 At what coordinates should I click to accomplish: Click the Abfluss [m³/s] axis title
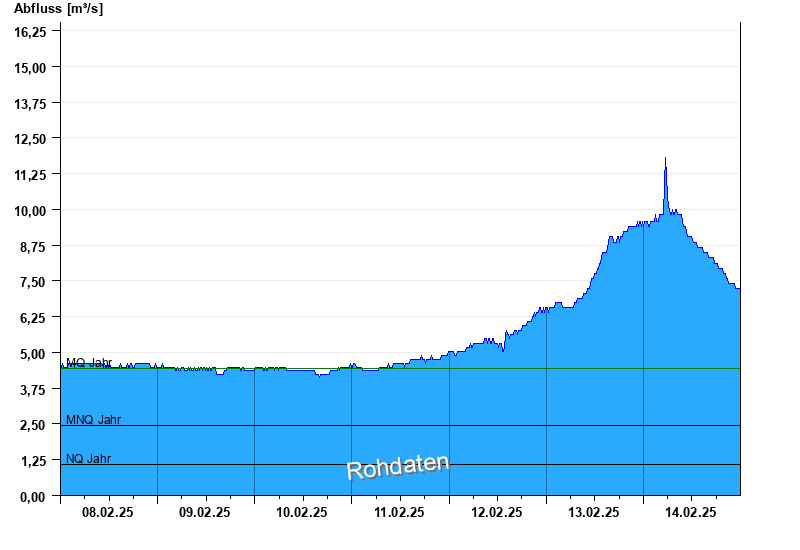pyautogui.click(x=58, y=9)
